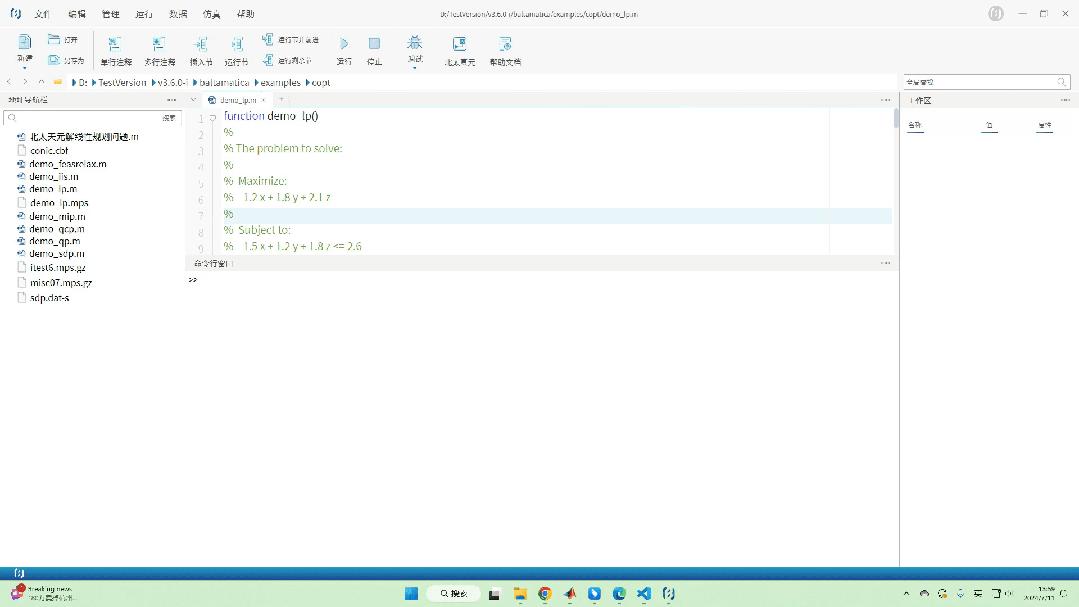This screenshot has width=1079, height=607.
Task: Click the Insert Section (插入节) icon
Action: pyautogui.click(x=201, y=44)
